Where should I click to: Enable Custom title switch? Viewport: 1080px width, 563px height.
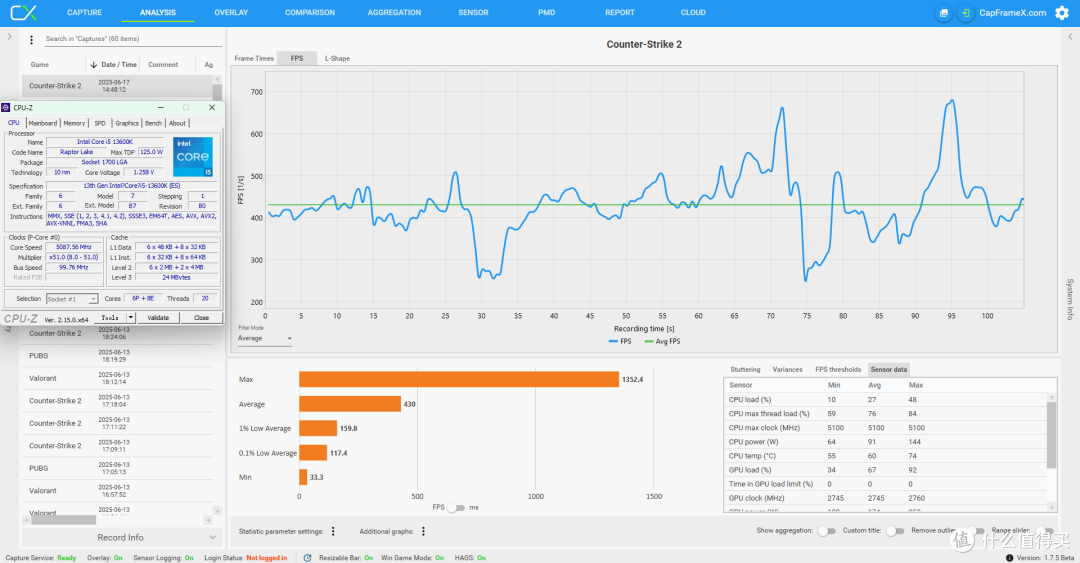pyautogui.click(x=895, y=531)
